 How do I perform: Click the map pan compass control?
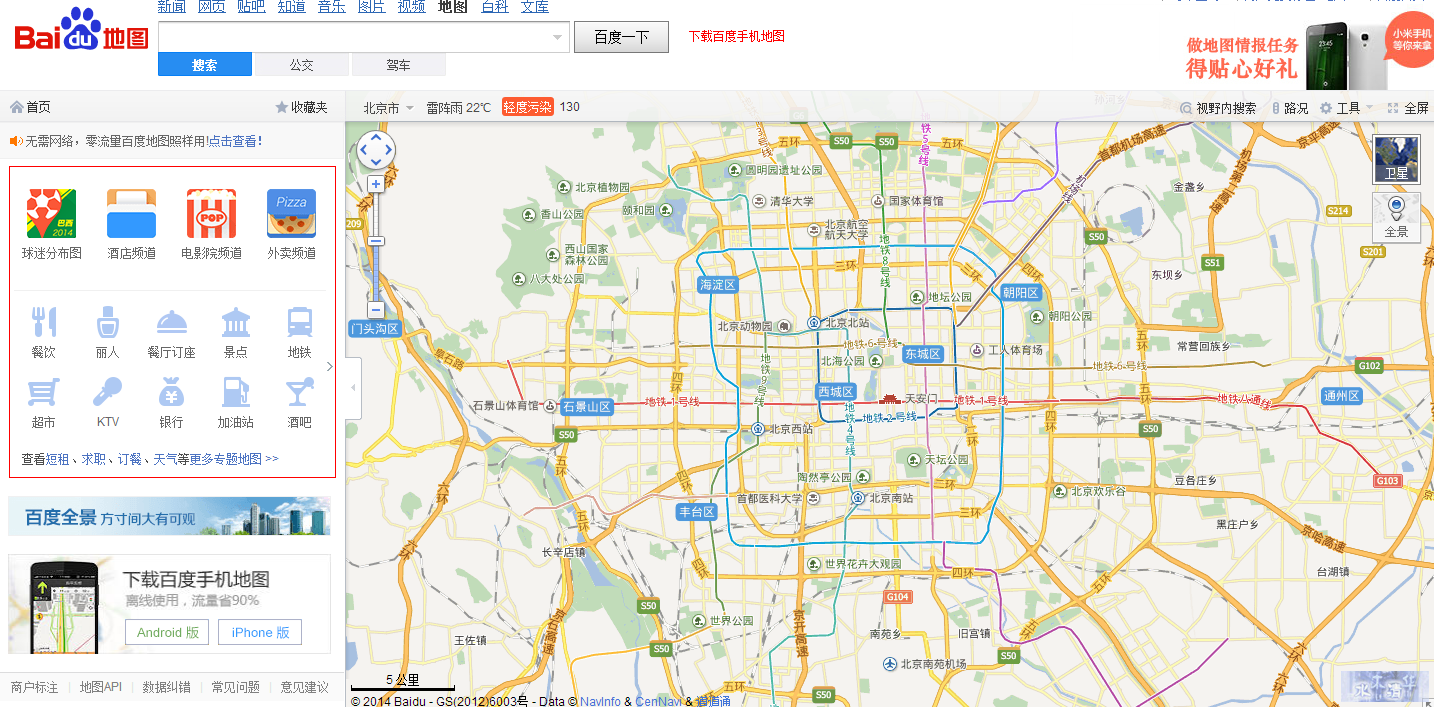[x=376, y=150]
